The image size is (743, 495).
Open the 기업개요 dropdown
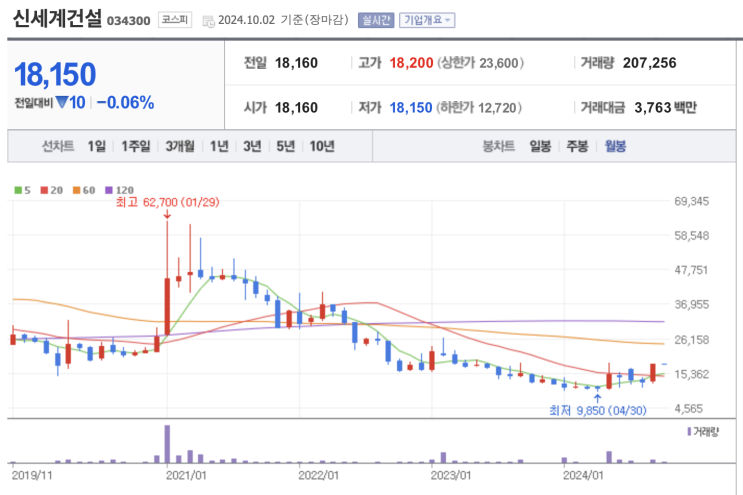click(427, 20)
